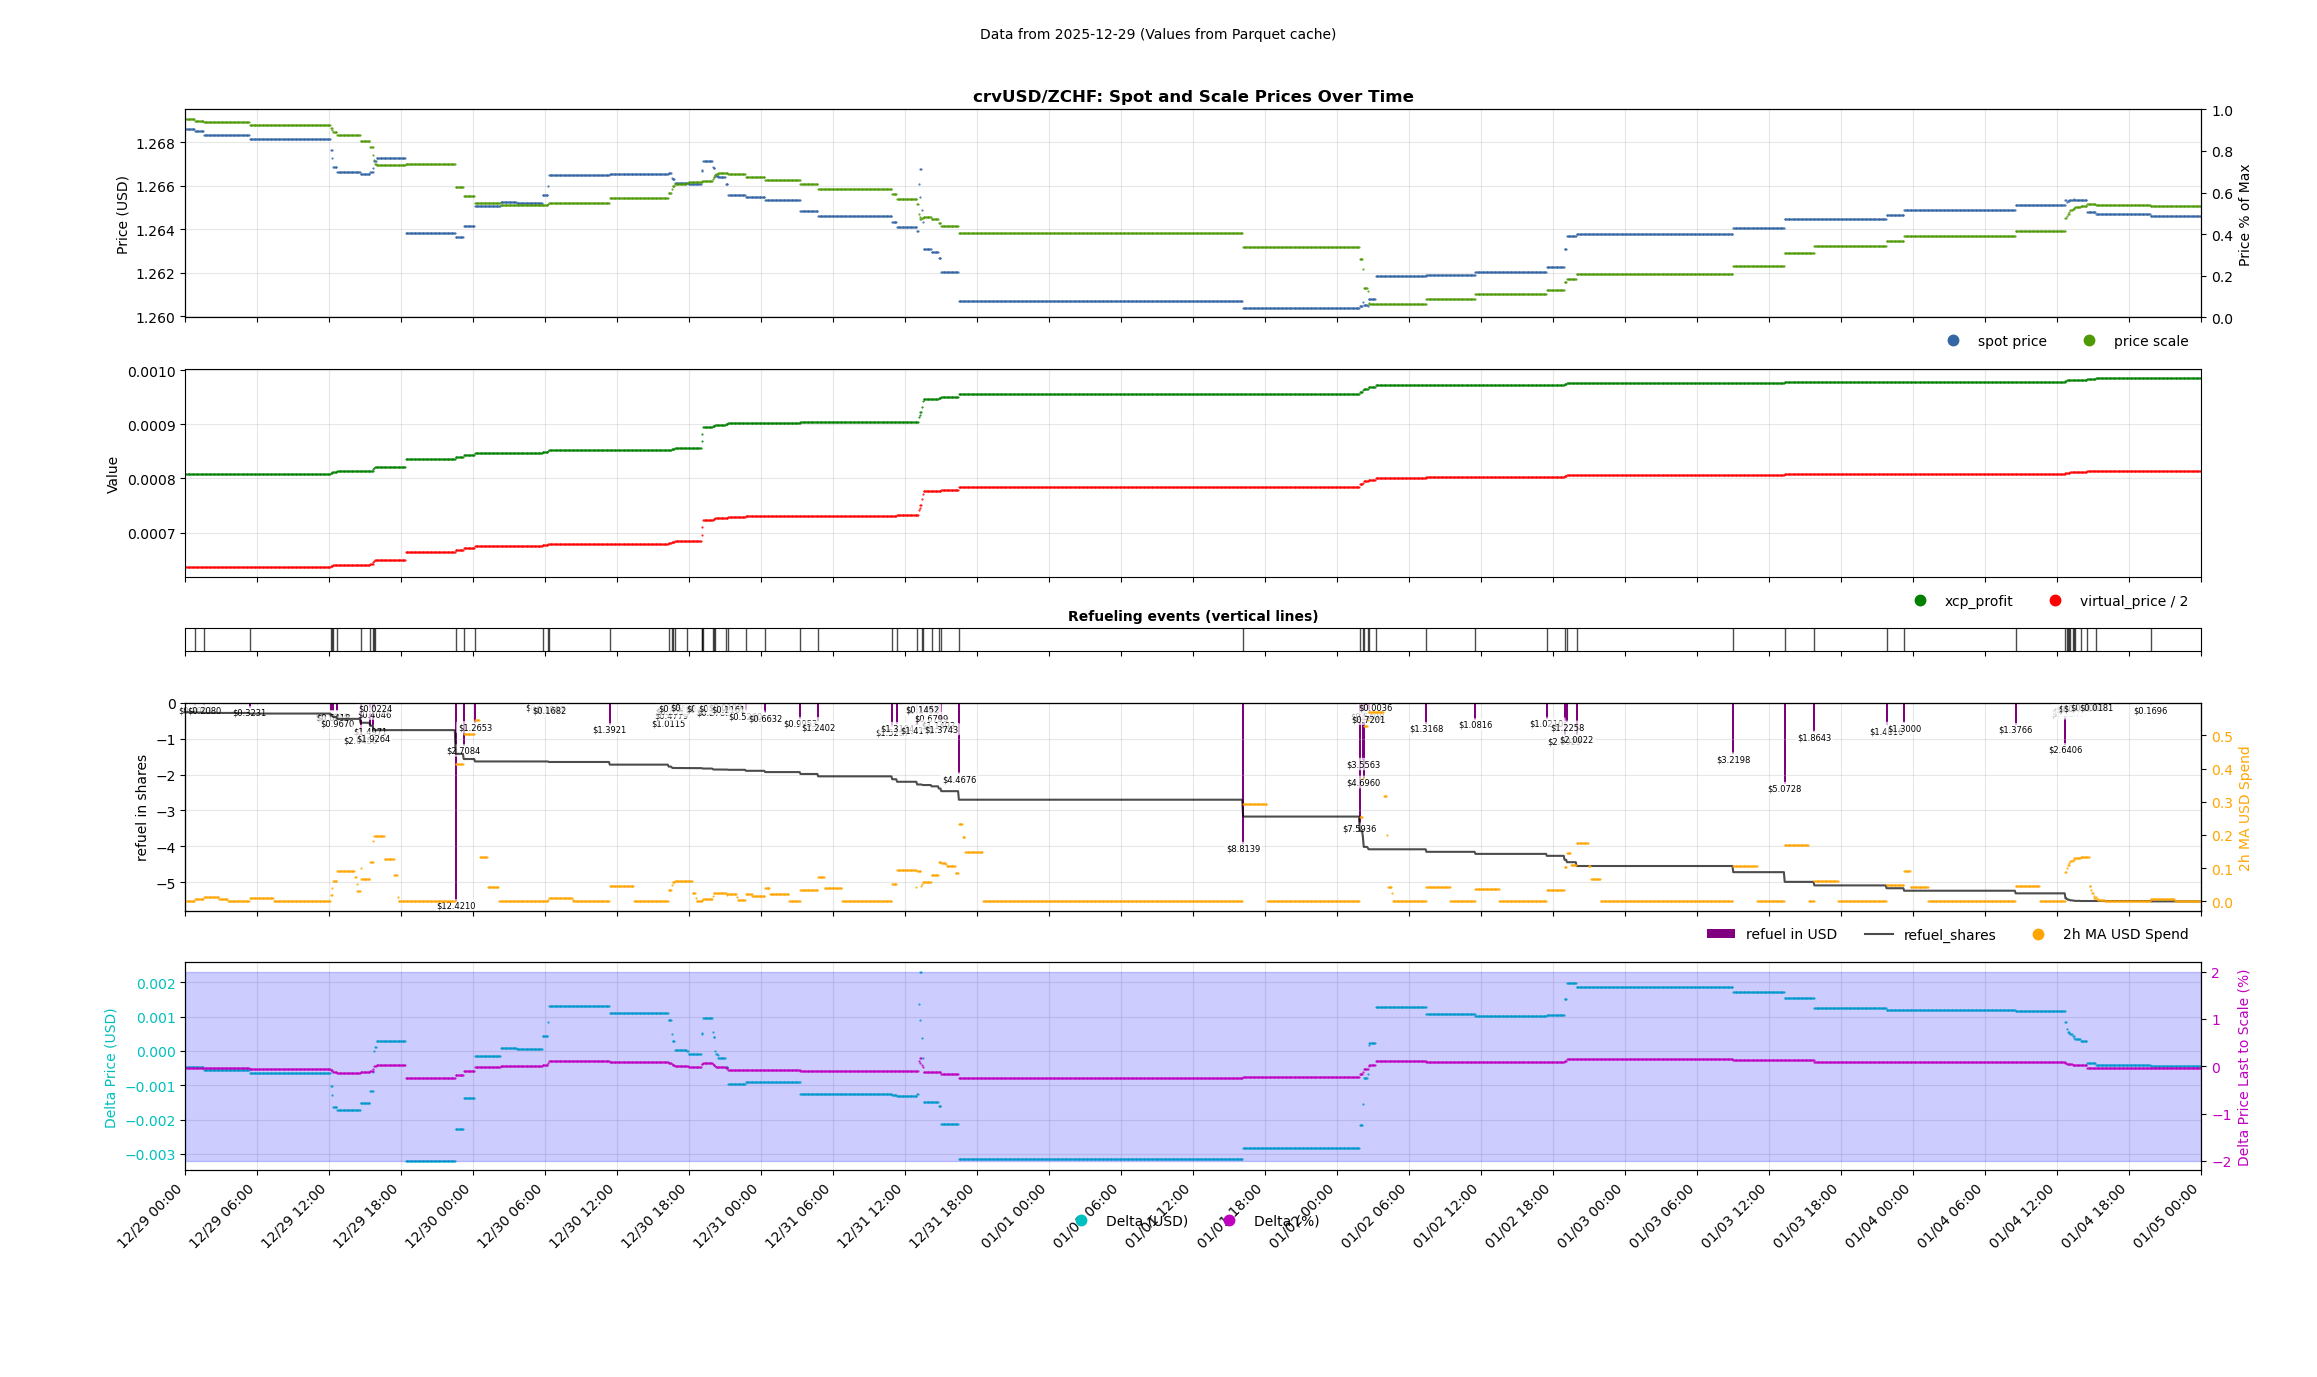Click the Price % of Max axis label
Image resolution: width=2317 pixels, height=1377 pixels.
2244,215
